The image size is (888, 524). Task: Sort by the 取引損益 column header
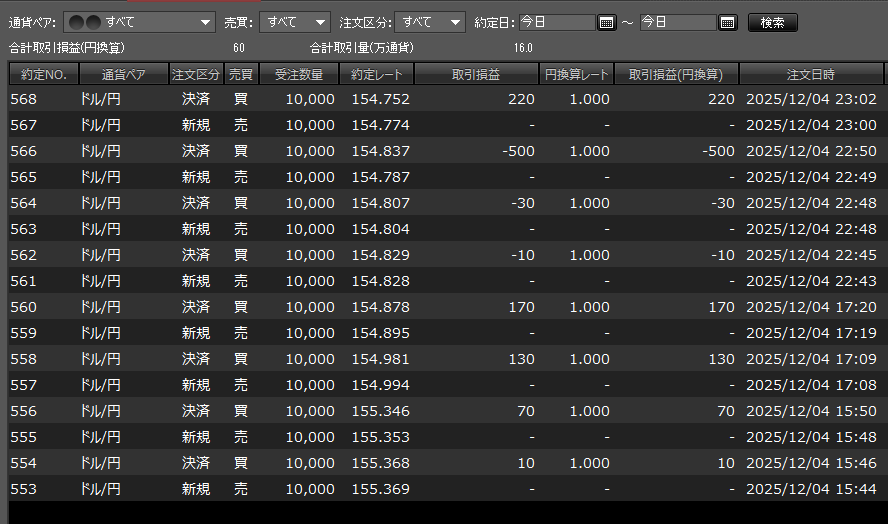tap(476, 74)
